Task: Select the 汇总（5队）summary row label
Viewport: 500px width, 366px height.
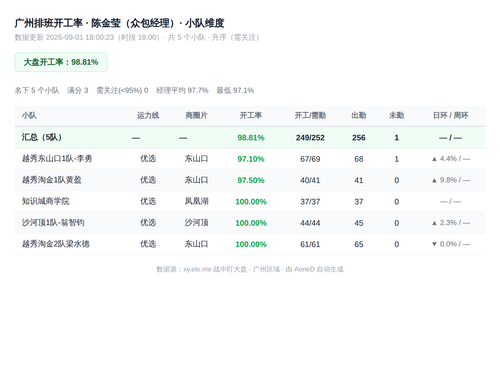Action: click(x=42, y=137)
